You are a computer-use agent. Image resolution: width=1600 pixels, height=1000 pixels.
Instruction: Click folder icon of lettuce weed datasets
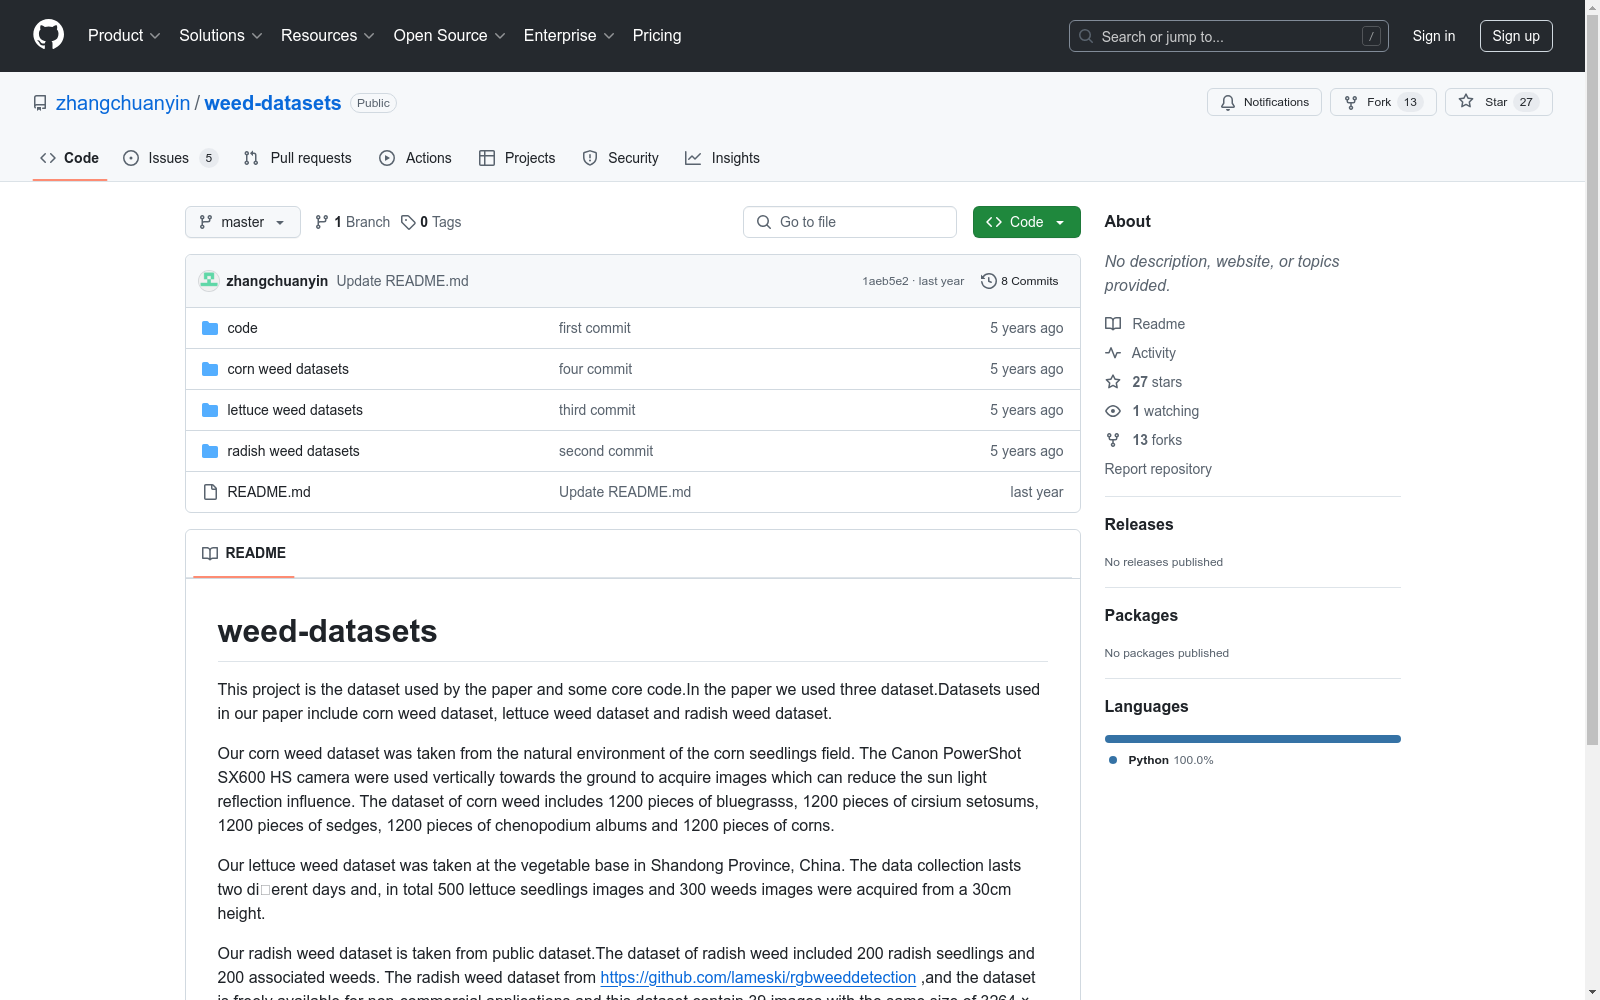tap(210, 410)
